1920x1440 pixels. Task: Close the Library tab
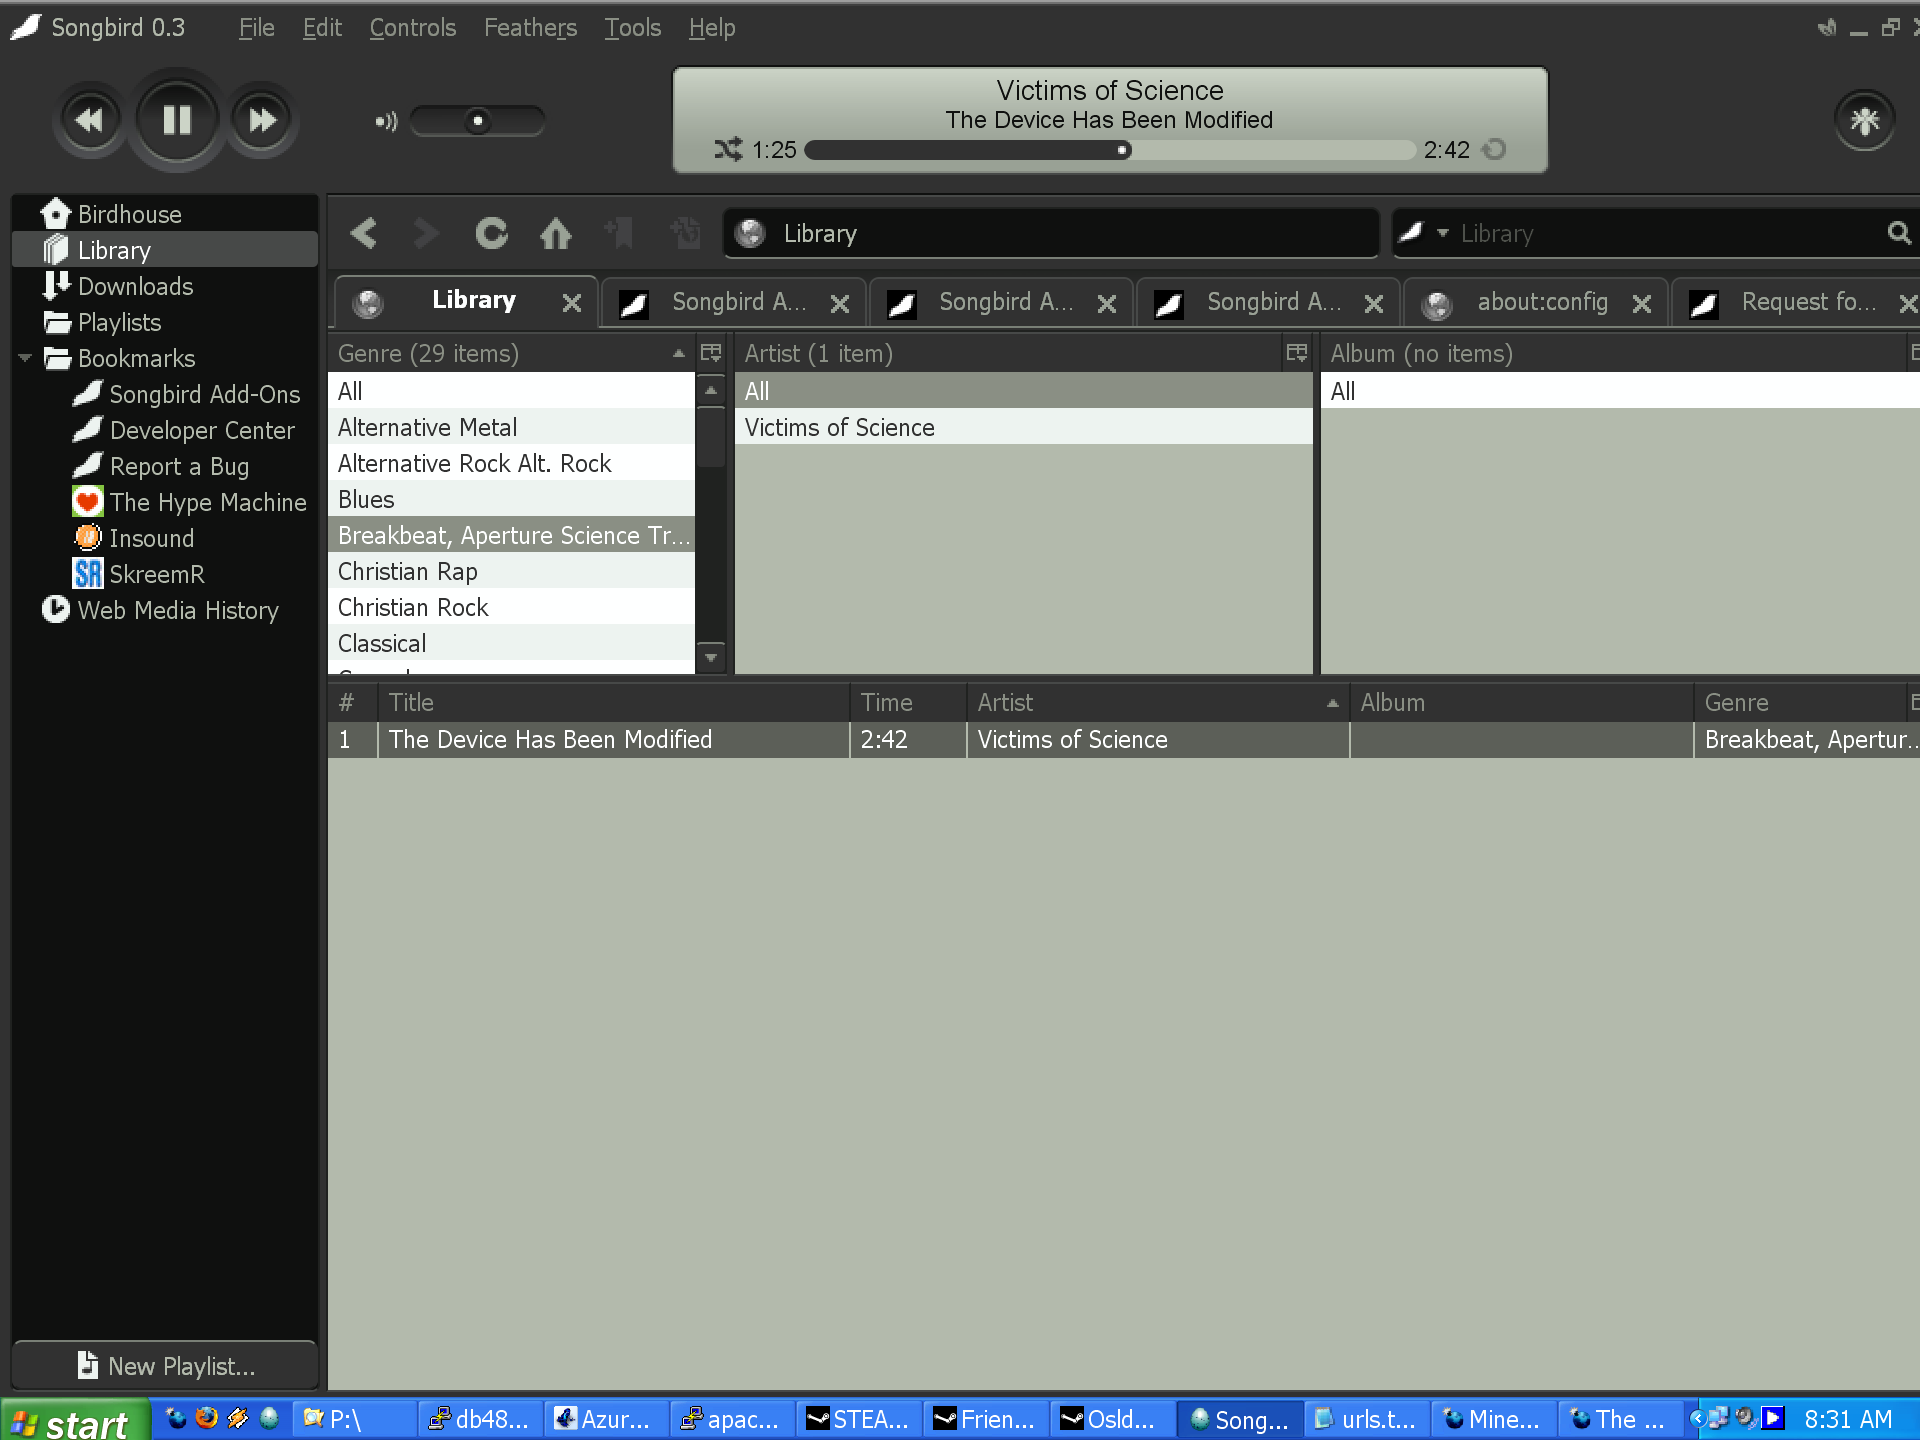(x=572, y=302)
